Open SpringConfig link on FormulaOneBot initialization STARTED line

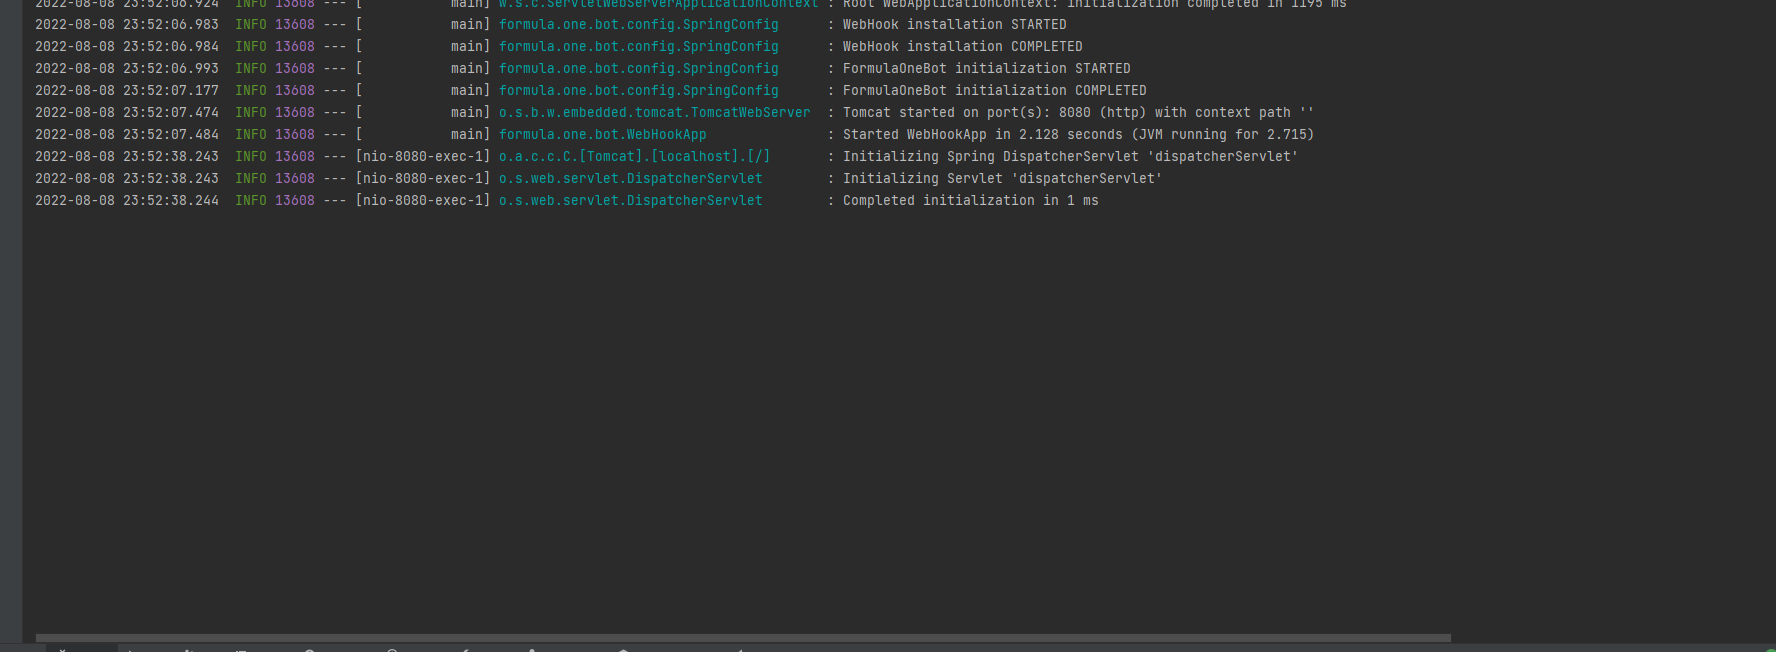click(x=638, y=68)
